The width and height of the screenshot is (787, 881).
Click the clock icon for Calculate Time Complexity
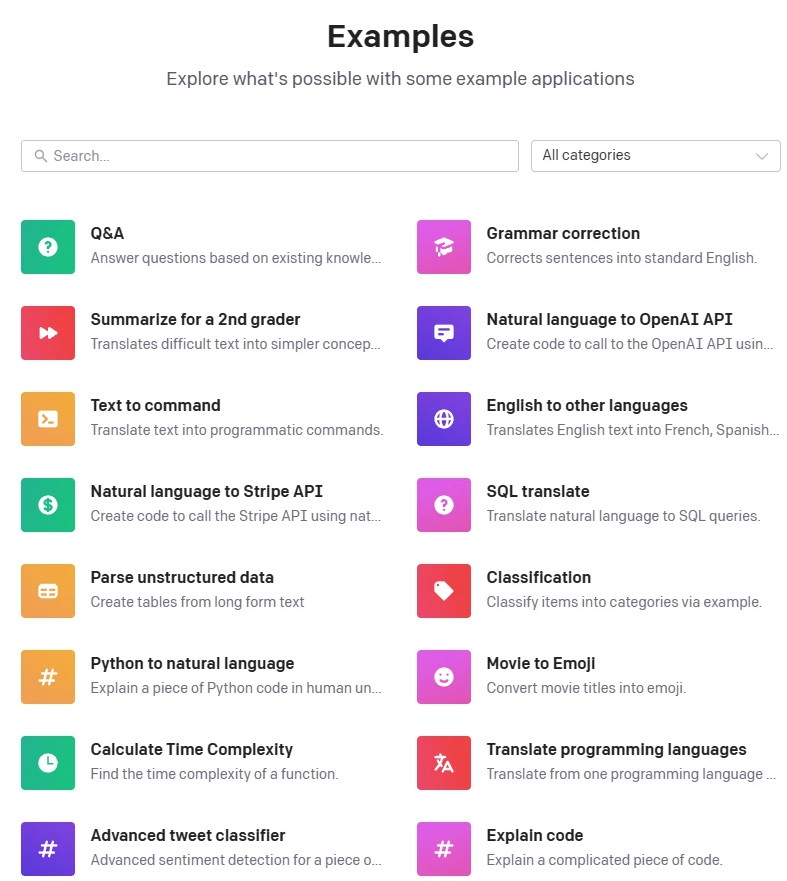click(48, 763)
